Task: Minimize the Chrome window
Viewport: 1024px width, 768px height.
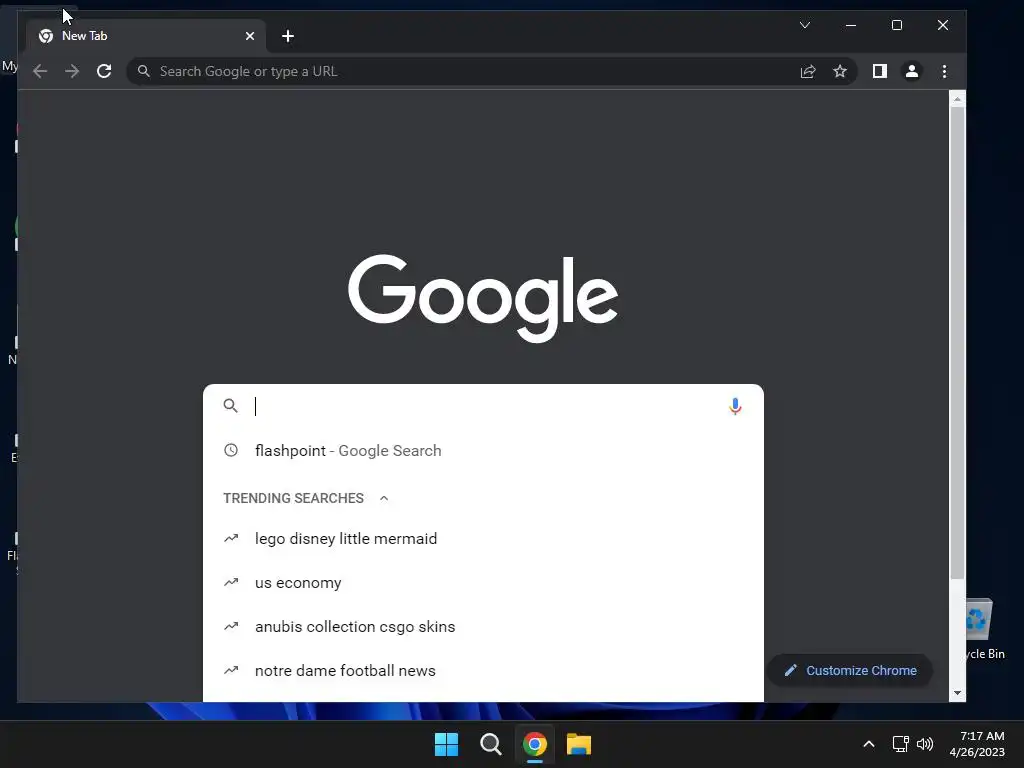Action: [850, 25]
